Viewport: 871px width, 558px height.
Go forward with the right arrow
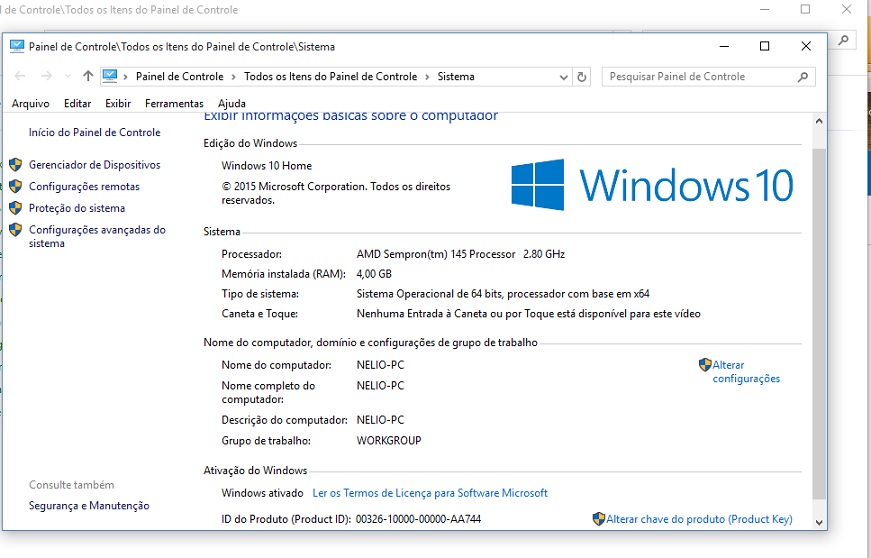(47, 76)
